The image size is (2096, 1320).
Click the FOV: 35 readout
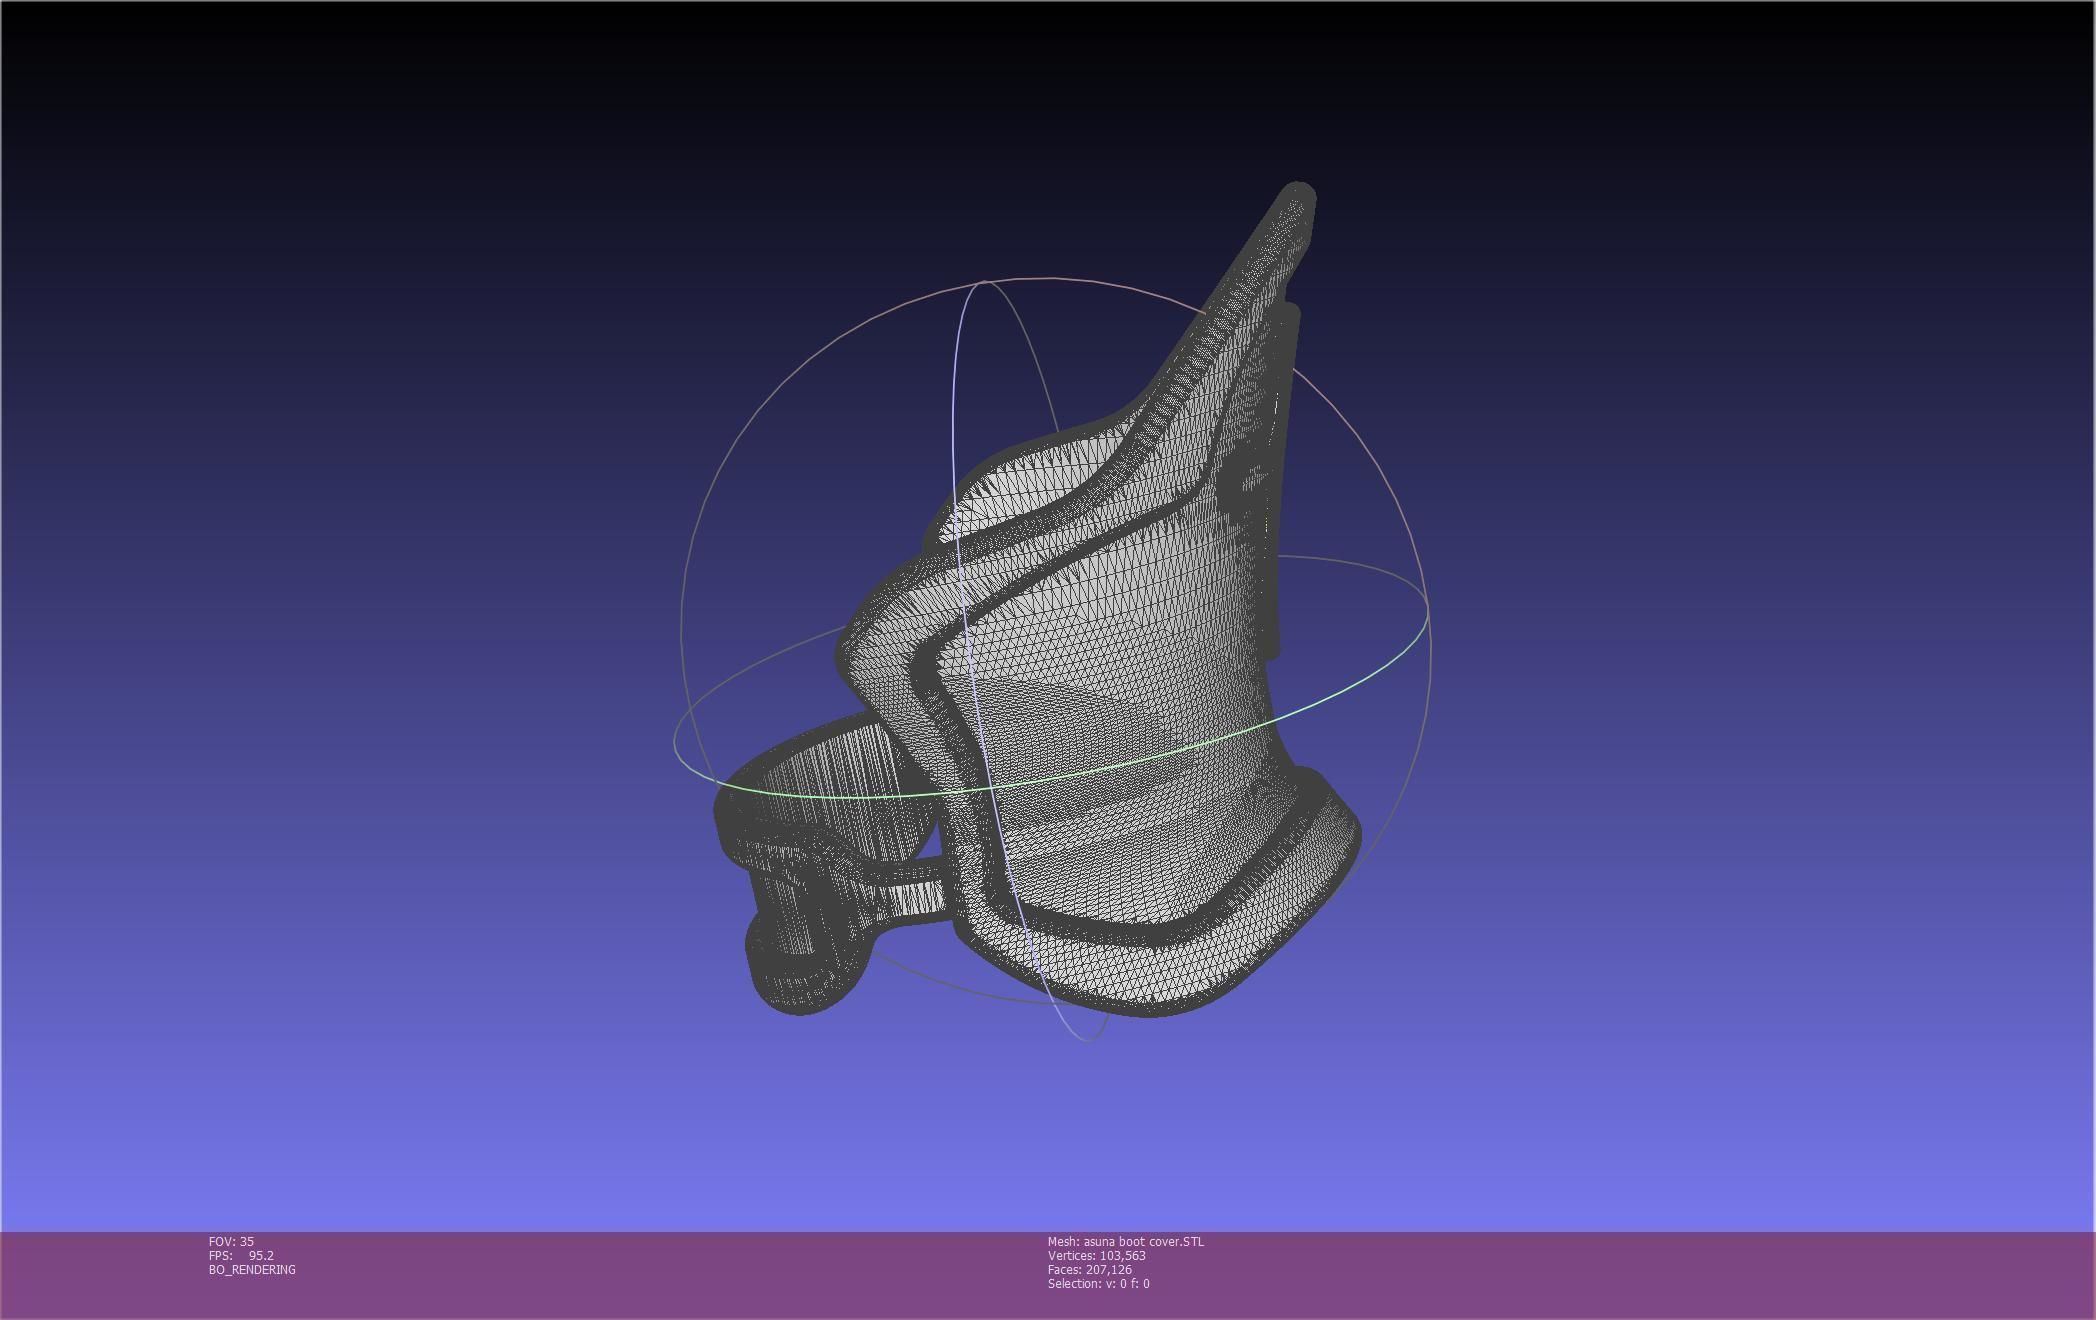(x=231, y=1241)
